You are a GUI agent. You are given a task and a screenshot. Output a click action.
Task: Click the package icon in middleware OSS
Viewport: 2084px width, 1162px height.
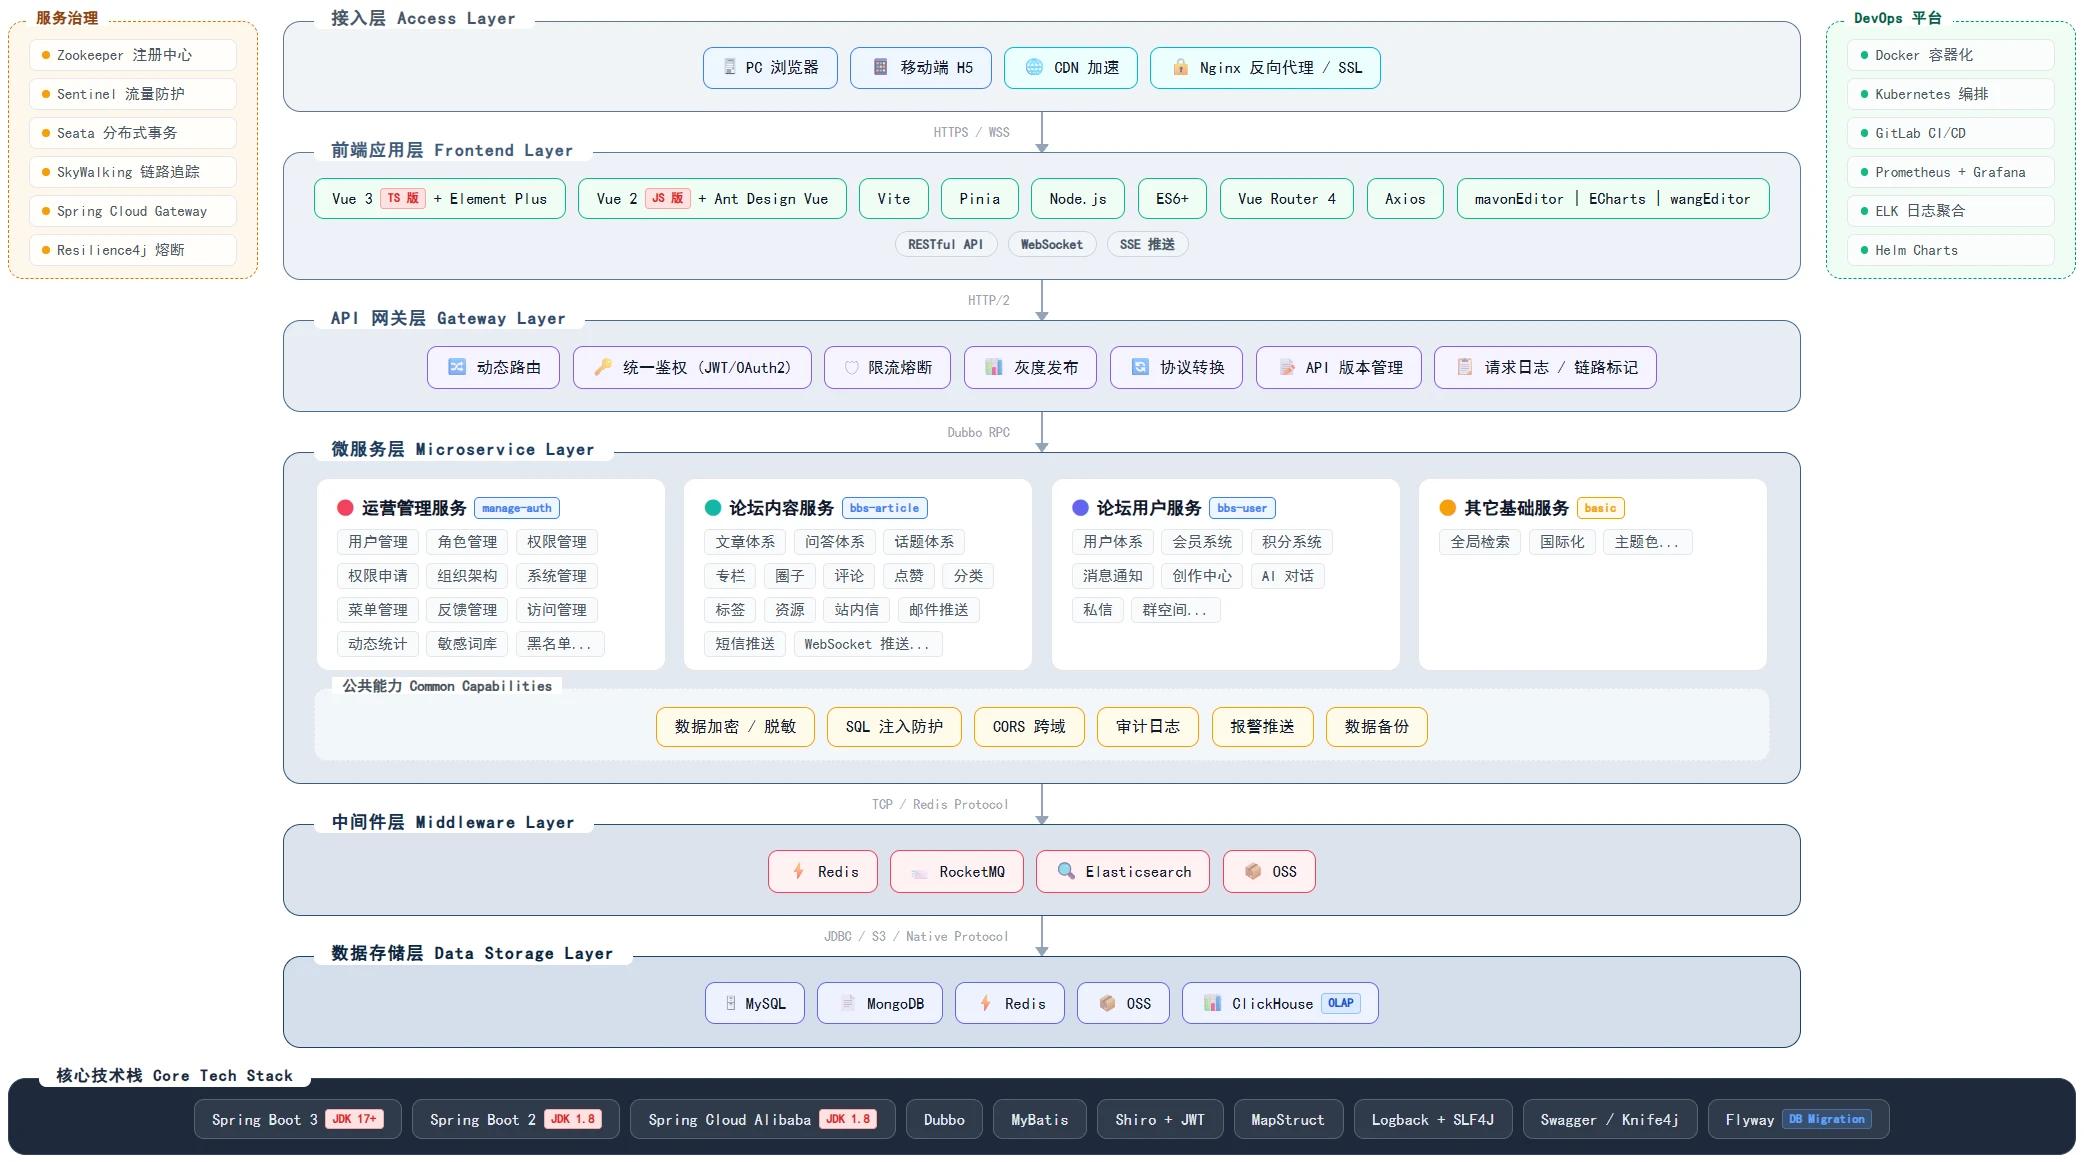point(1253,871)
